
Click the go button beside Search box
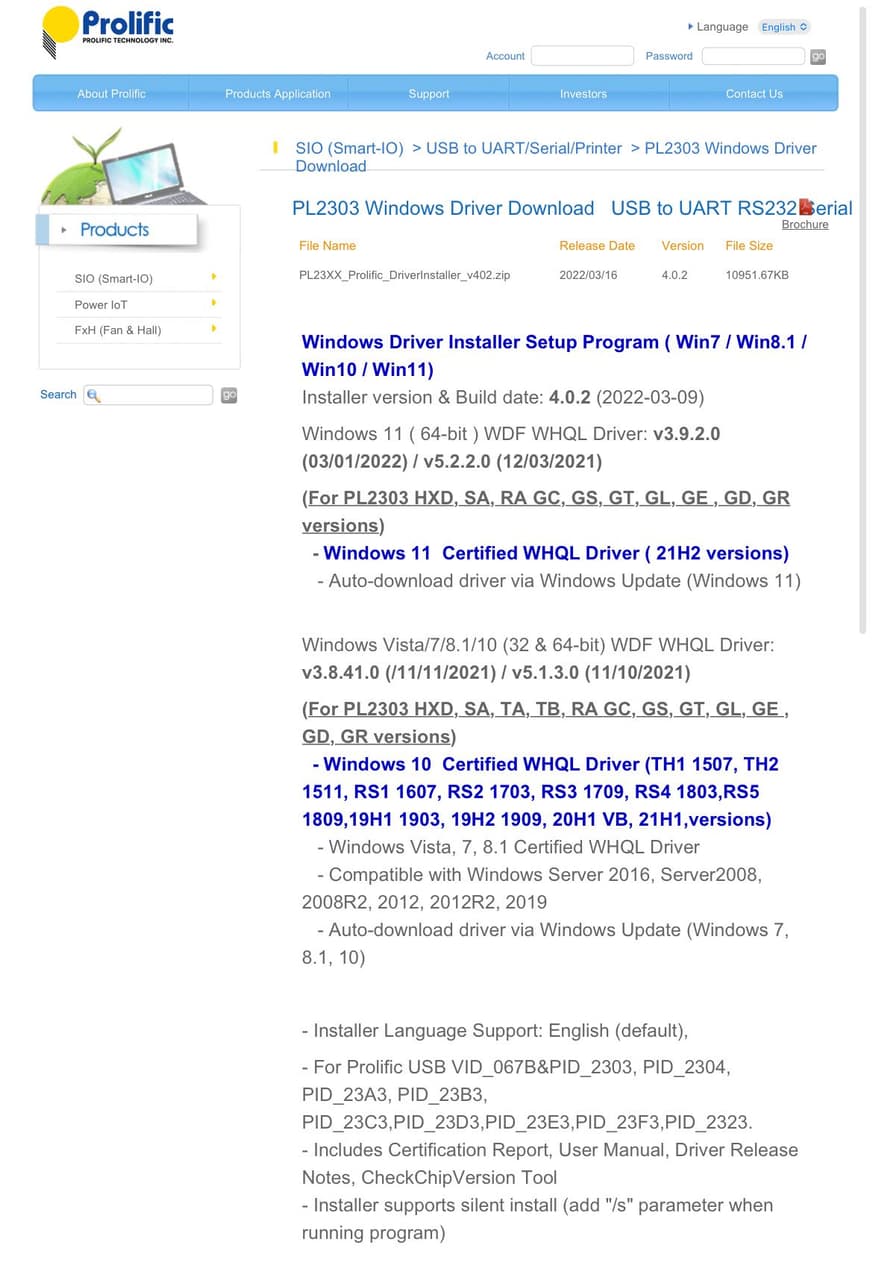point(229,395)
